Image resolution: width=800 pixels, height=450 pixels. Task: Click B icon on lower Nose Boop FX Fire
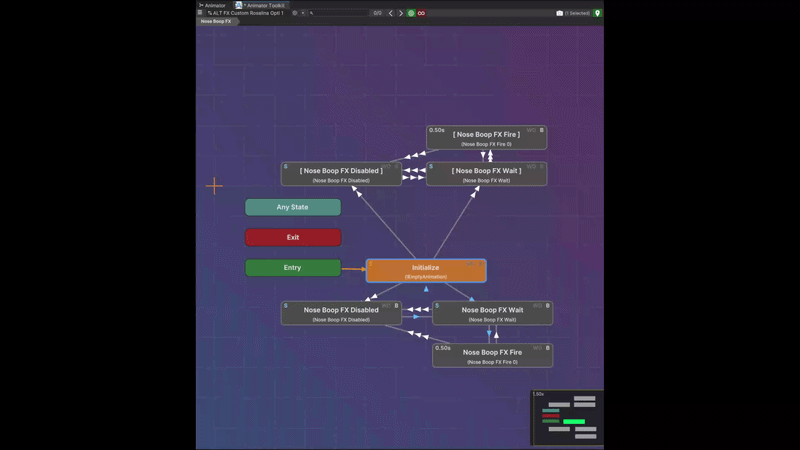(x=548, y=348)
